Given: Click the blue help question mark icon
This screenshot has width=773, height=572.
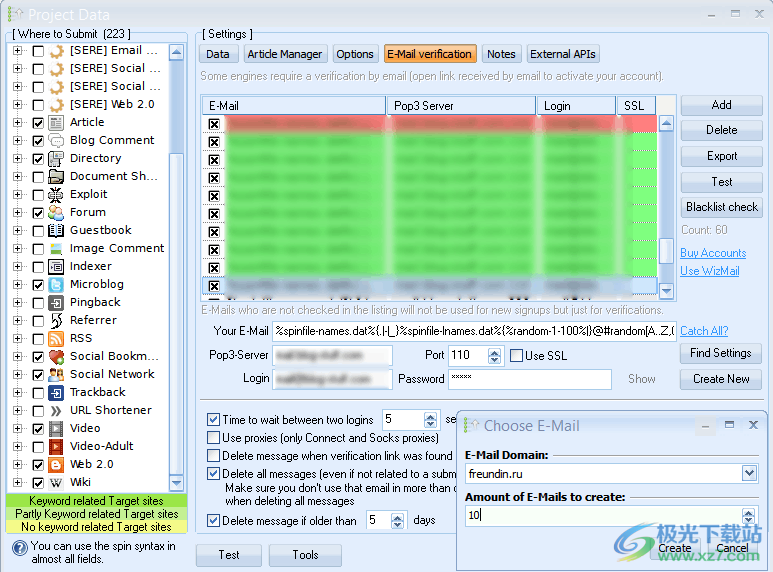Looking at the screenshot, I should pos(20,548).
